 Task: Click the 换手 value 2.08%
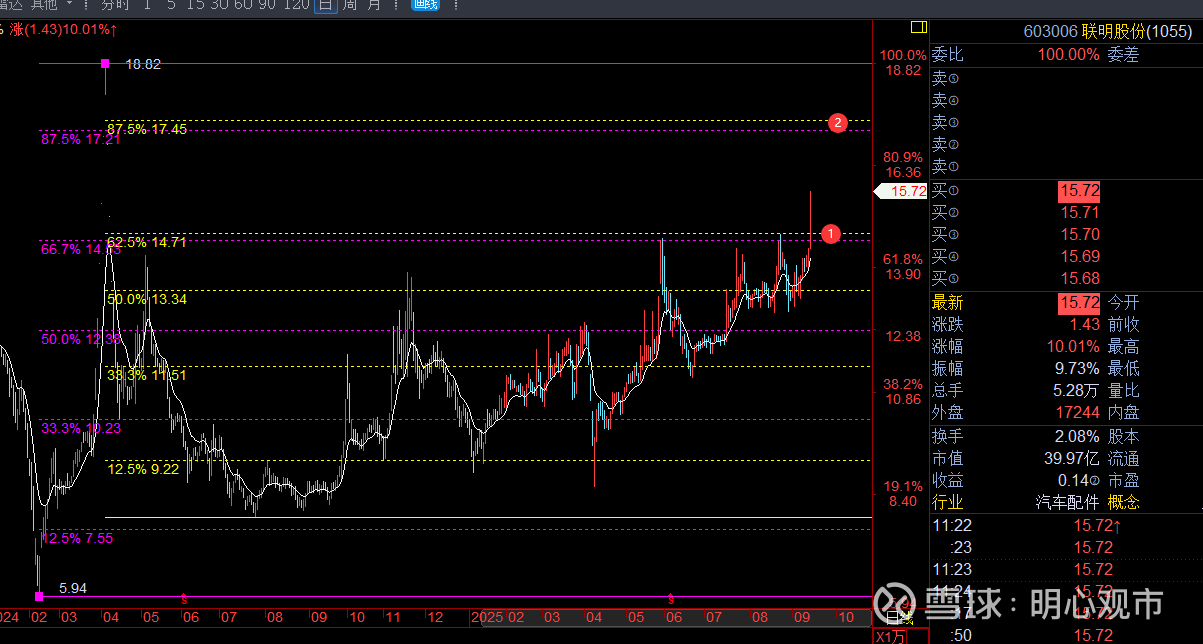(1077, 437)
